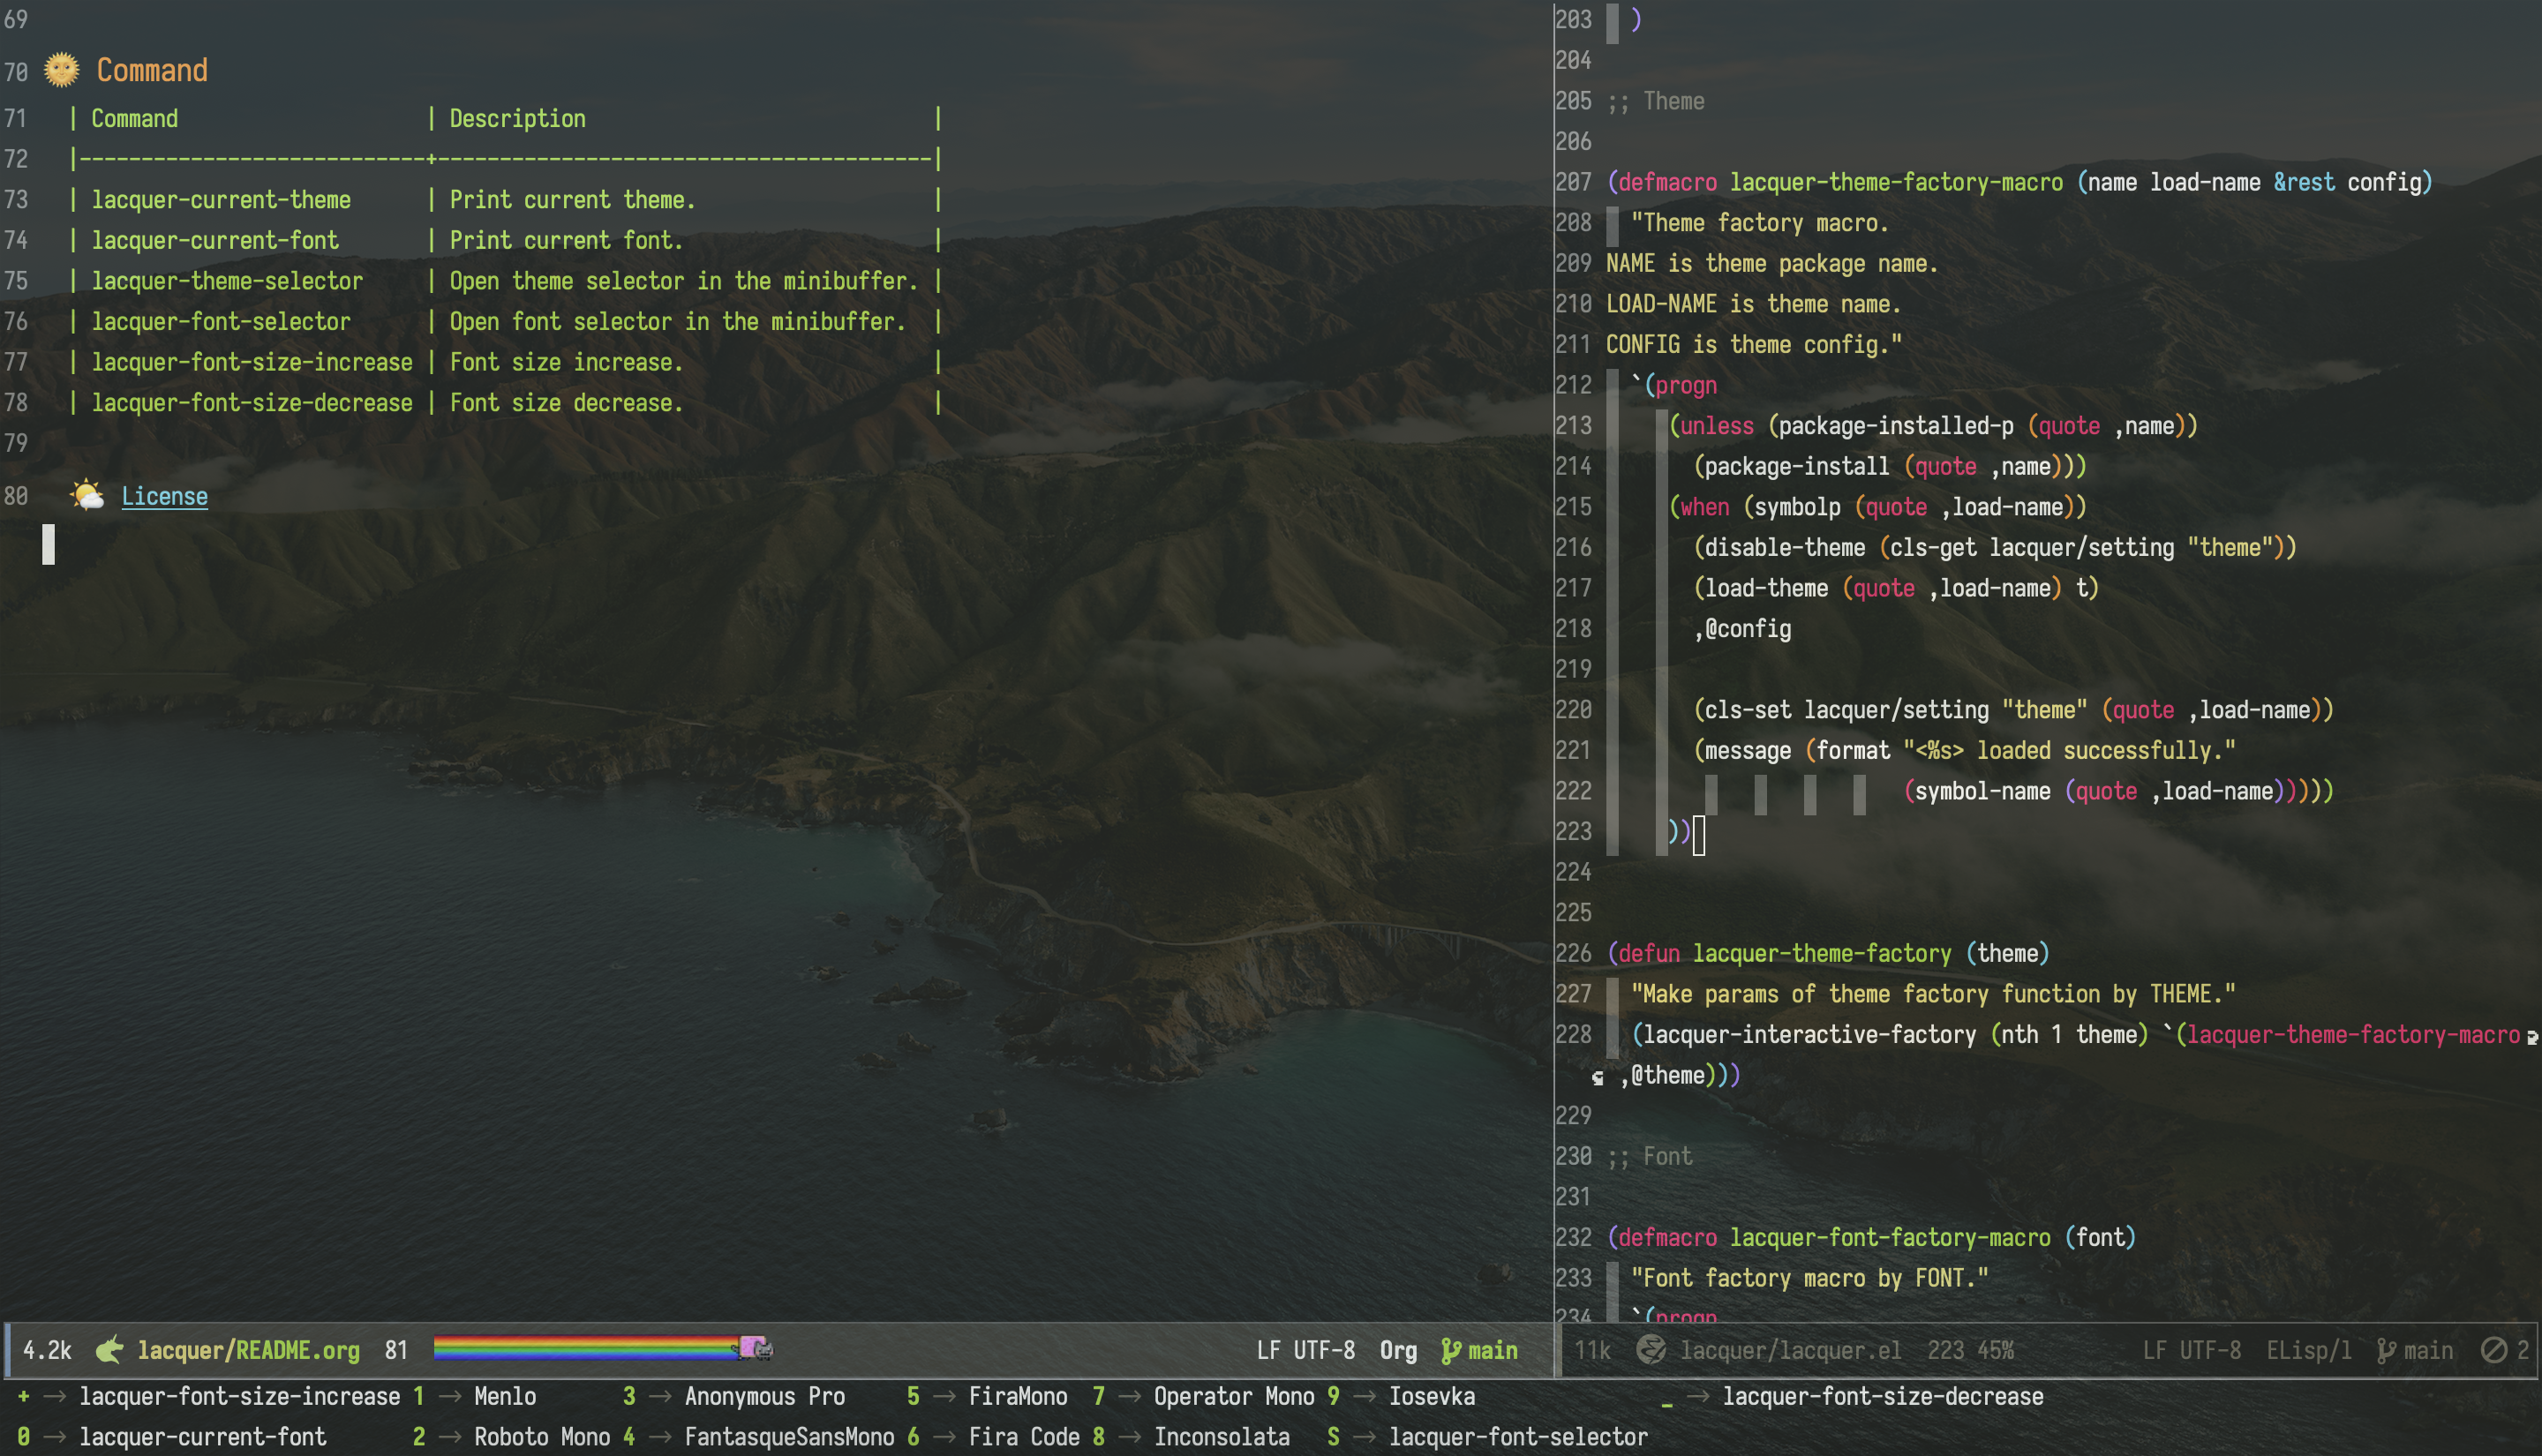This screenshot has height=1456, width=2542.
Task: Click LF UTF-8 encoding in README modeline
Action: tap(1305, 1350)
